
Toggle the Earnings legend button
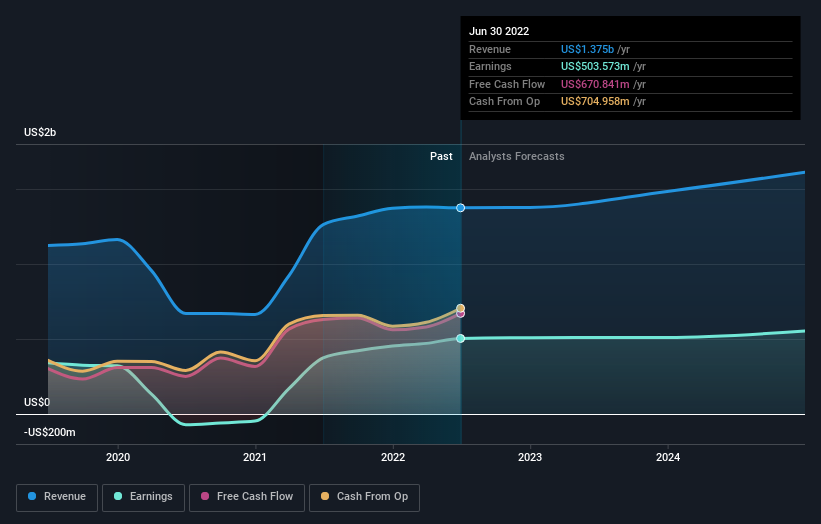coord(143,497)
